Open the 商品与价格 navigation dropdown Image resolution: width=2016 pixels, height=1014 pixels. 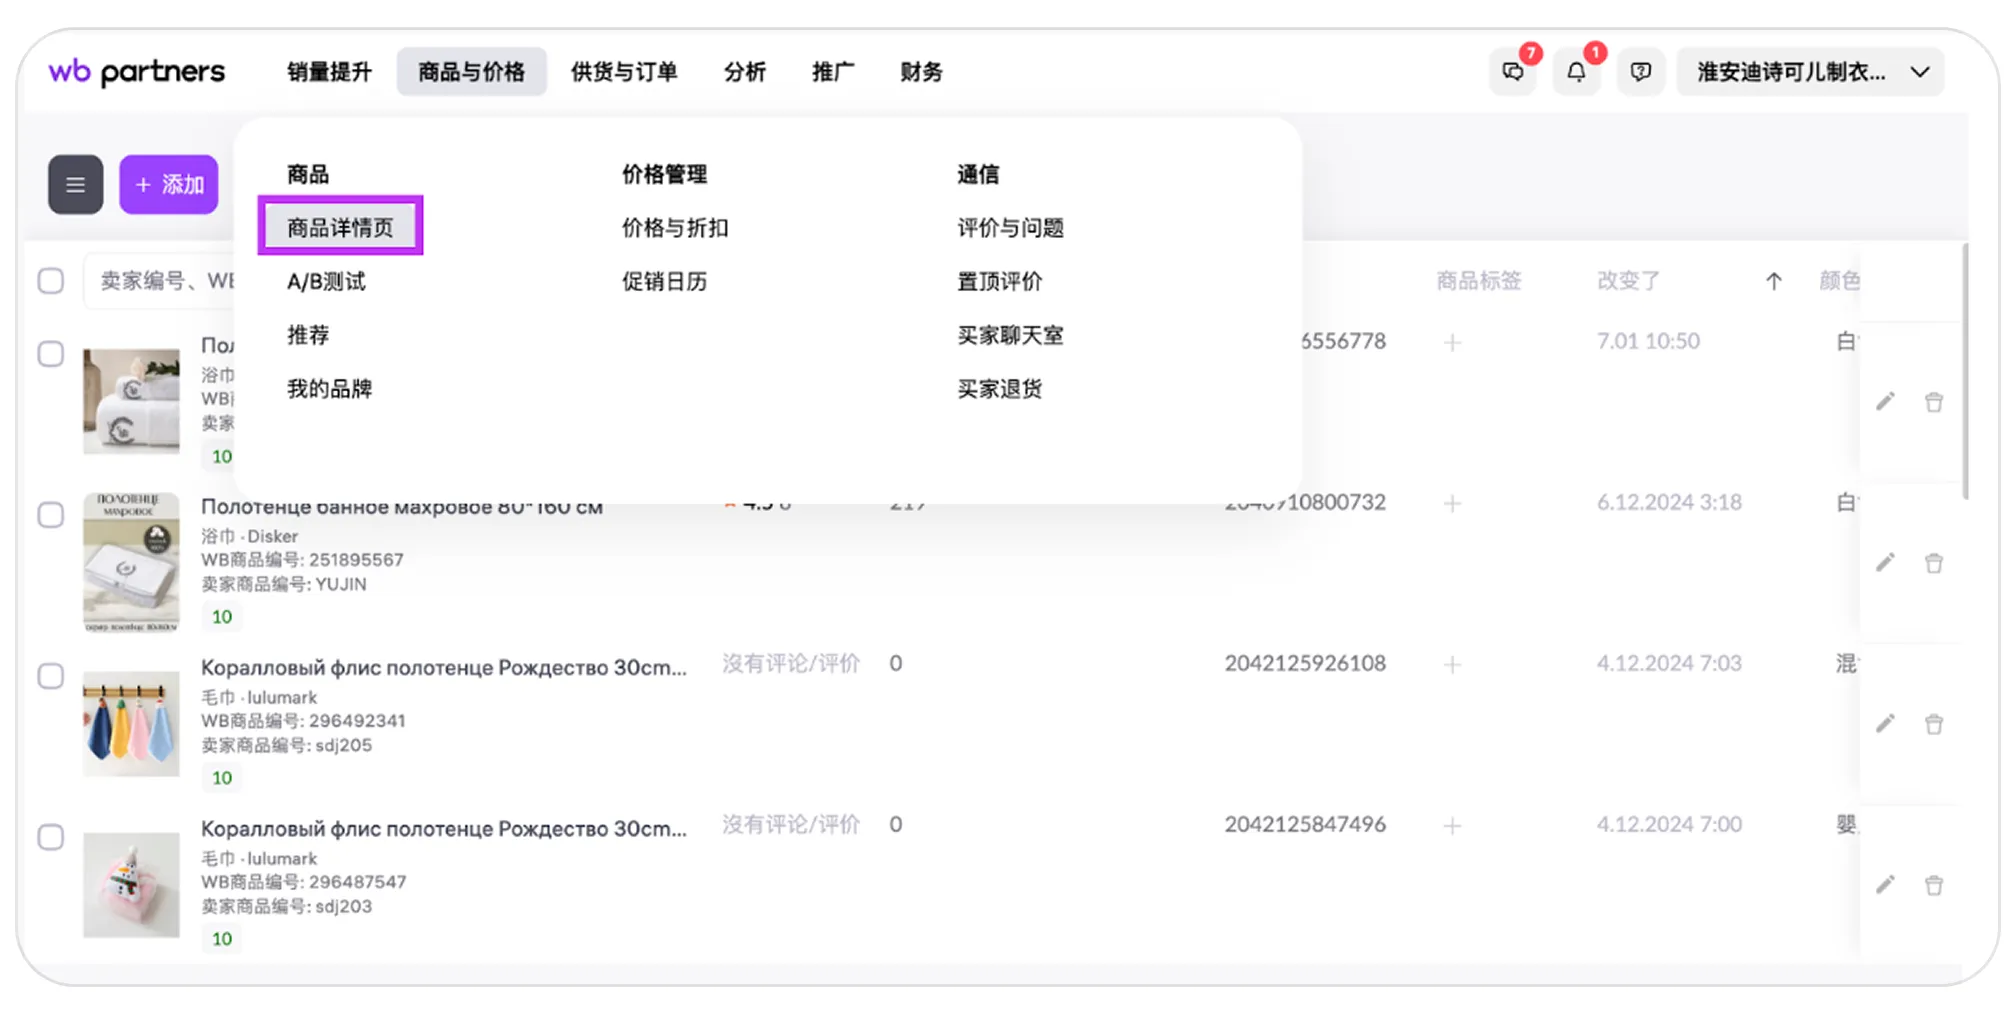pyautogui.click(x=471, y=72)
